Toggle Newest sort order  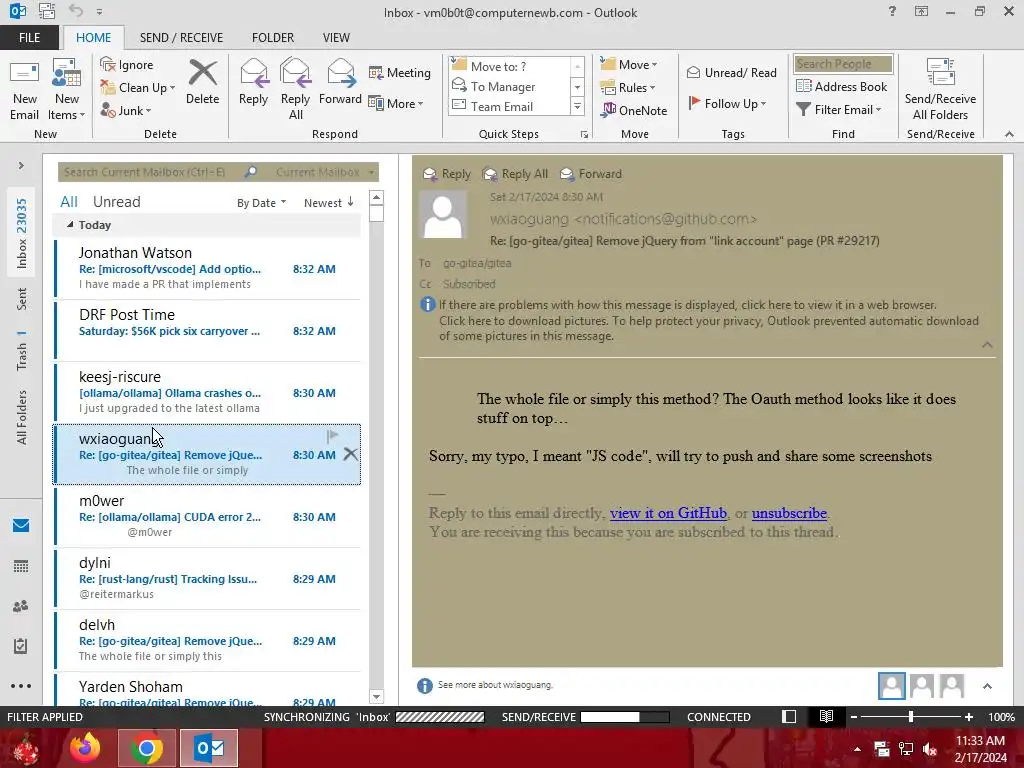tap(329, 203)
